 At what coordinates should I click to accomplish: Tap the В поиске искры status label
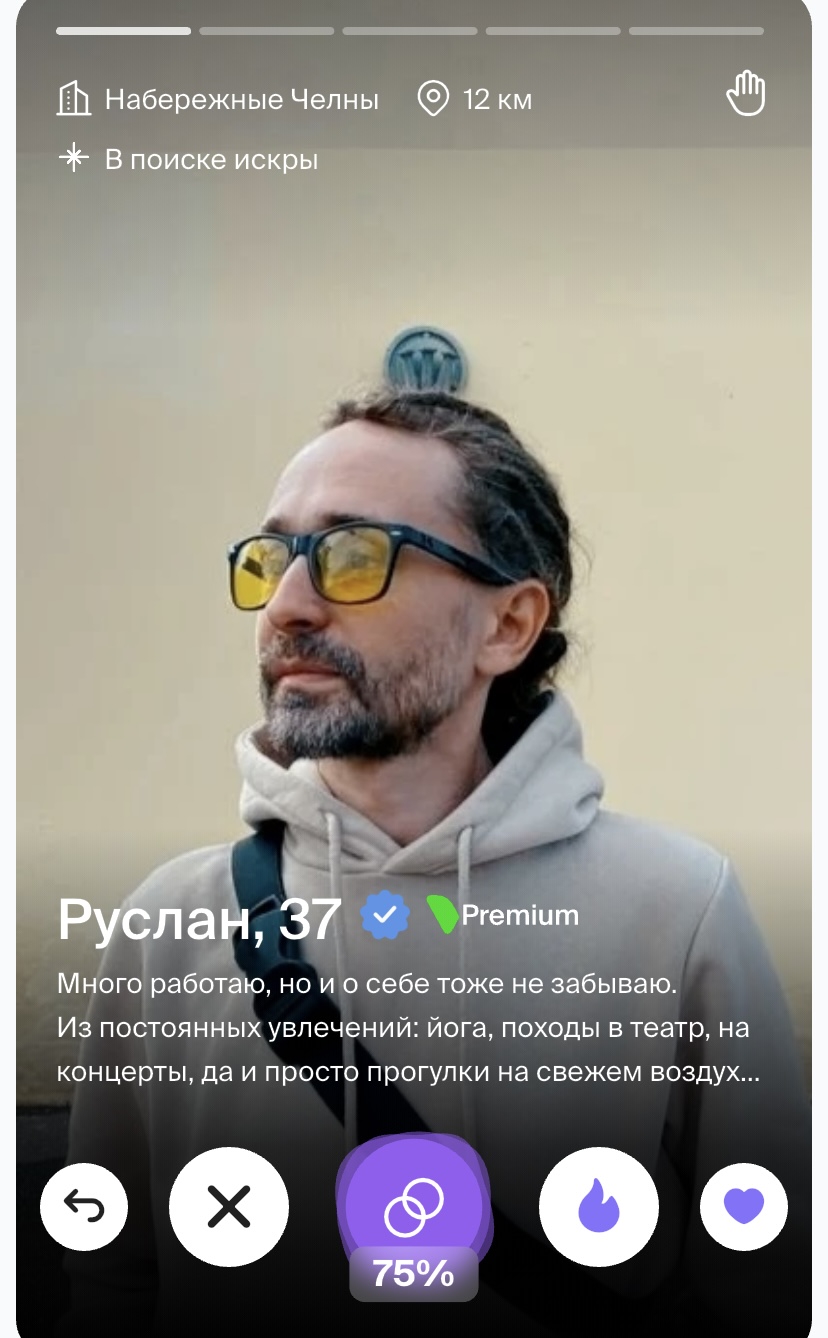pyautogui.click(x=212, y=159)
